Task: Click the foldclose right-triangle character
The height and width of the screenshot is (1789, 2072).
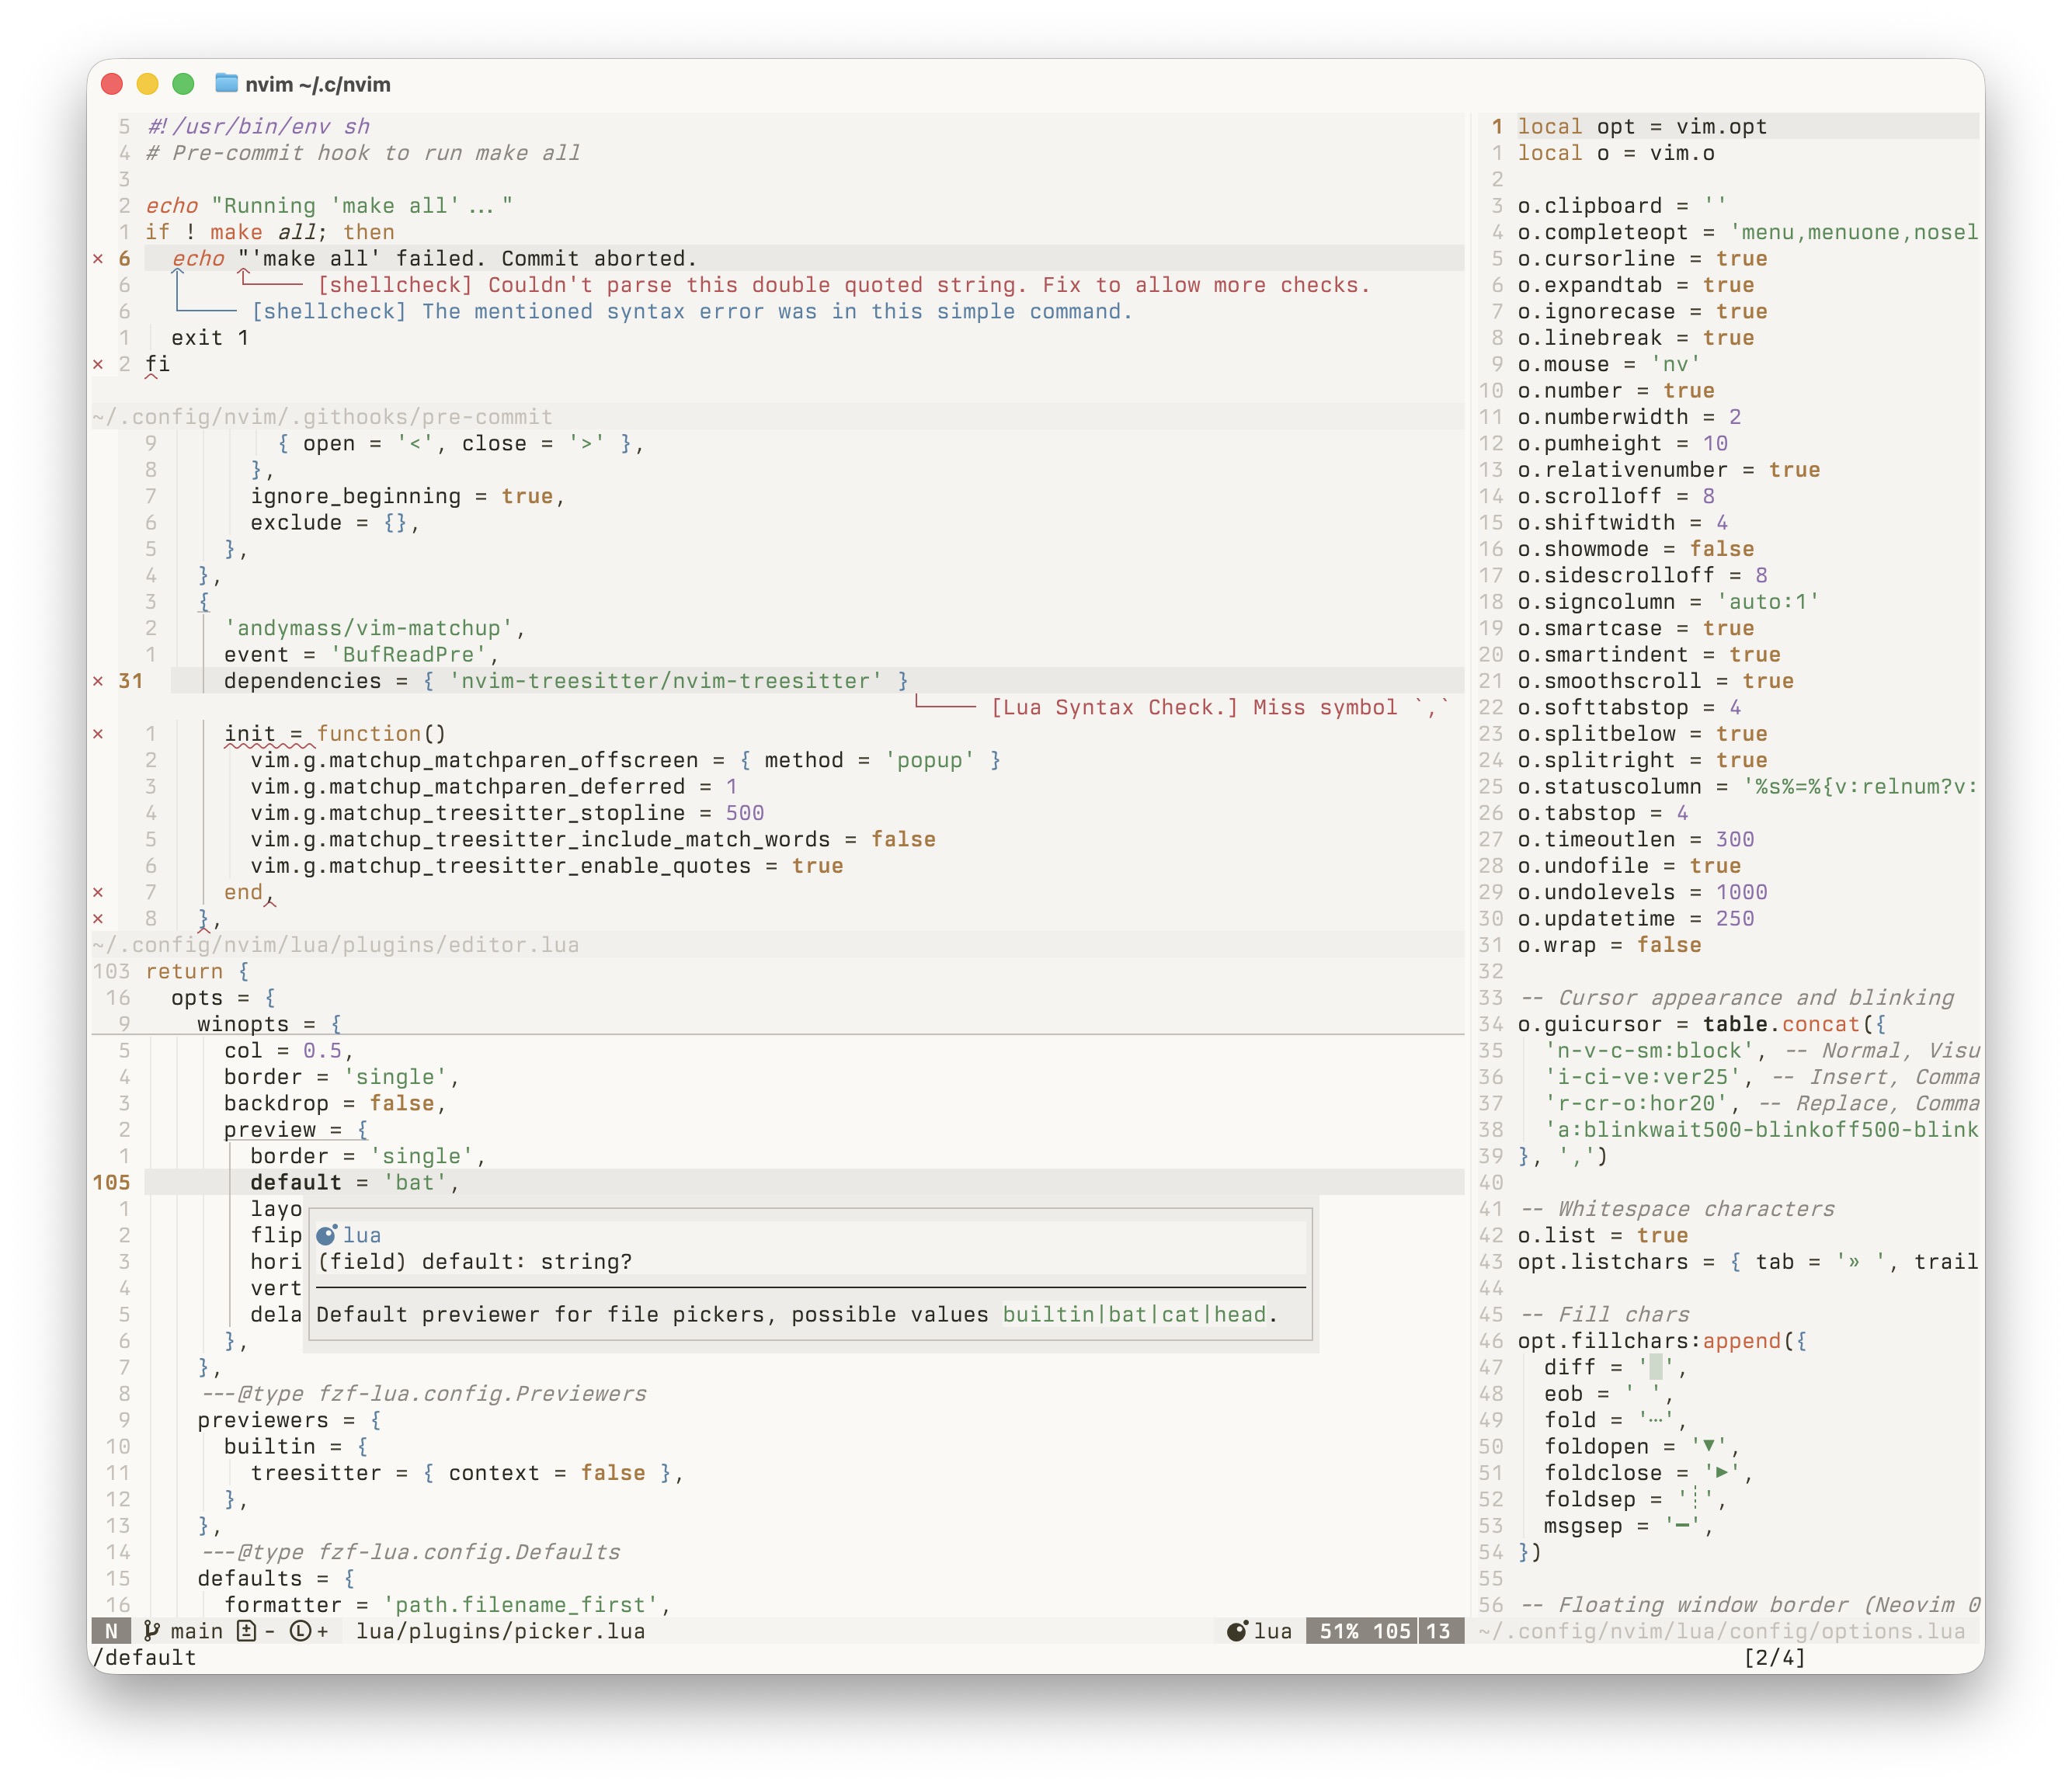Action: (1722, 1473)
